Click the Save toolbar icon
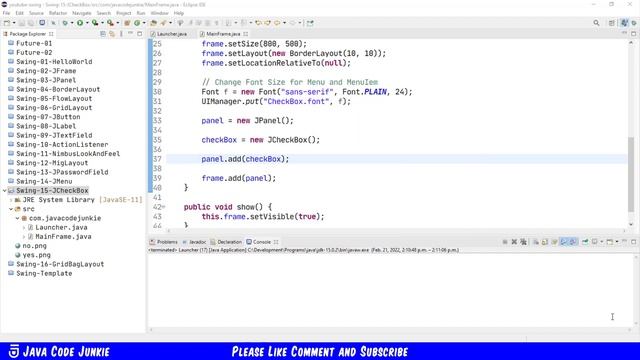640x360 pixels. tap(22, 23)
